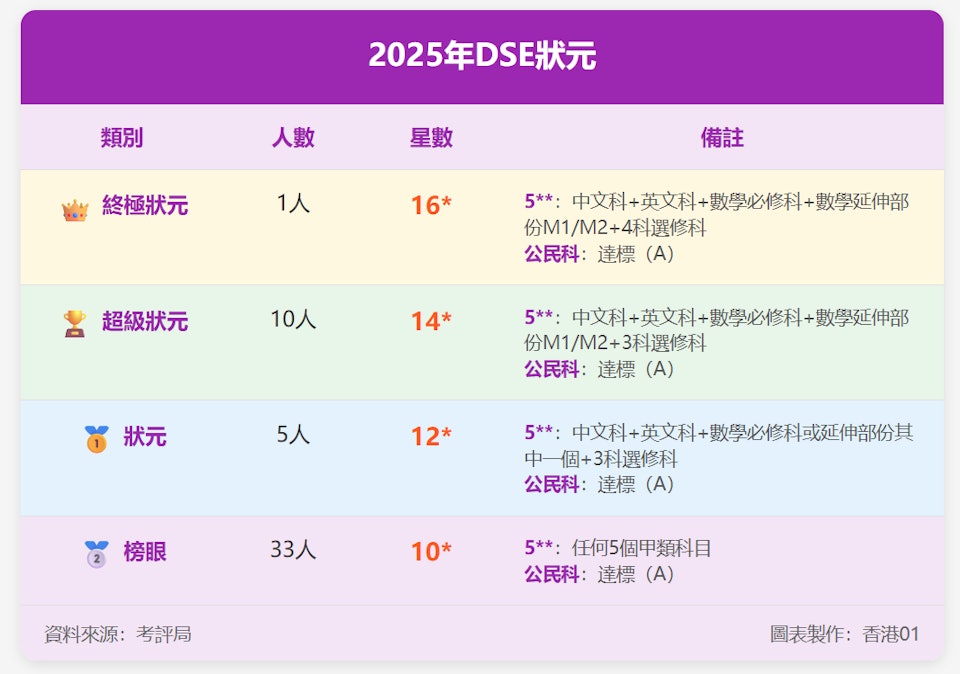Select the 星數 column header

tap(431, 138)
